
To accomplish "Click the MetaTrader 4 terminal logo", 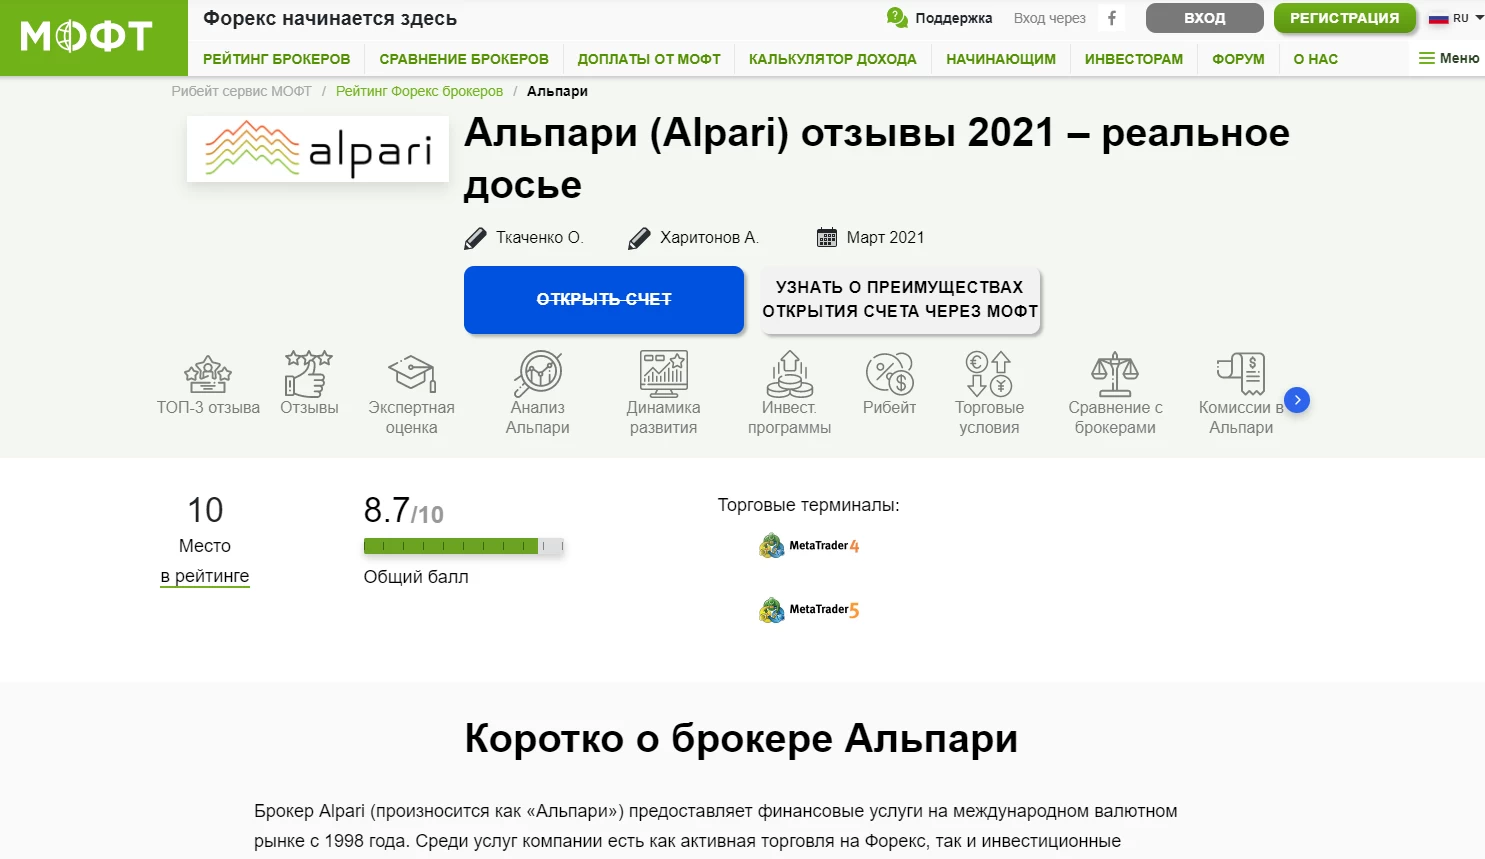I will pos(809,546).
